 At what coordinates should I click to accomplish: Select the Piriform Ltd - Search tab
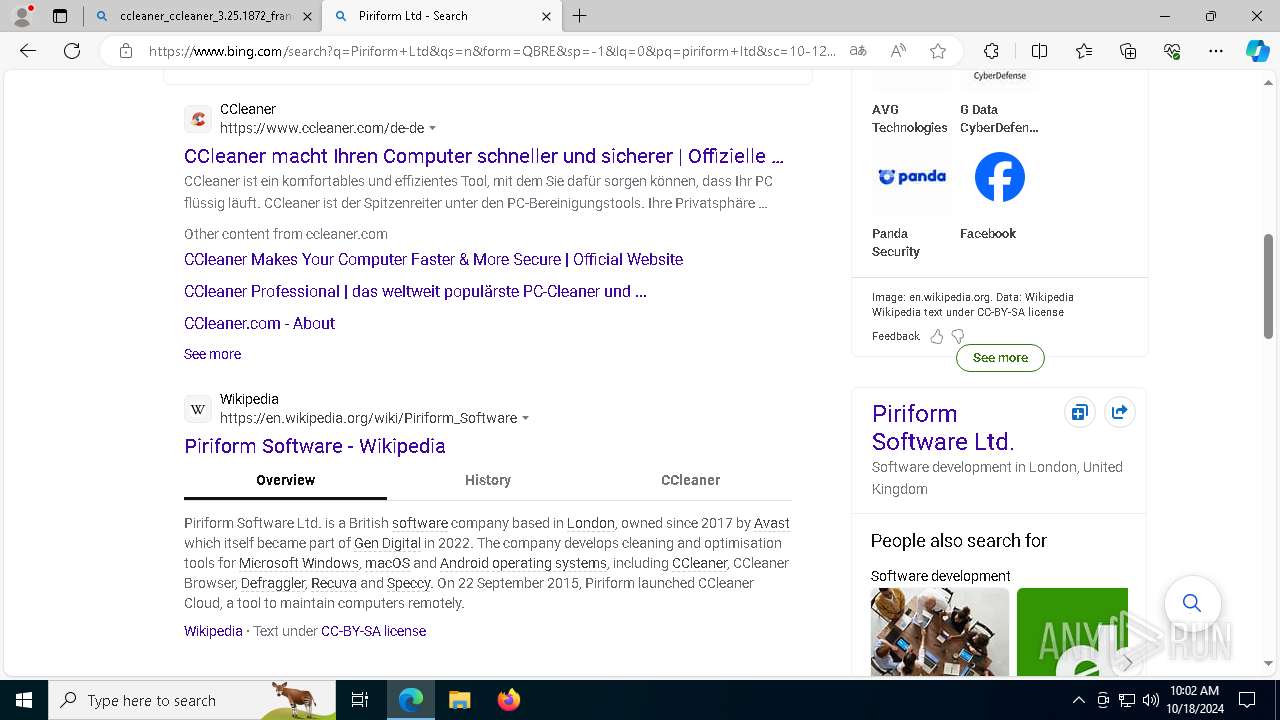point(441,16)
